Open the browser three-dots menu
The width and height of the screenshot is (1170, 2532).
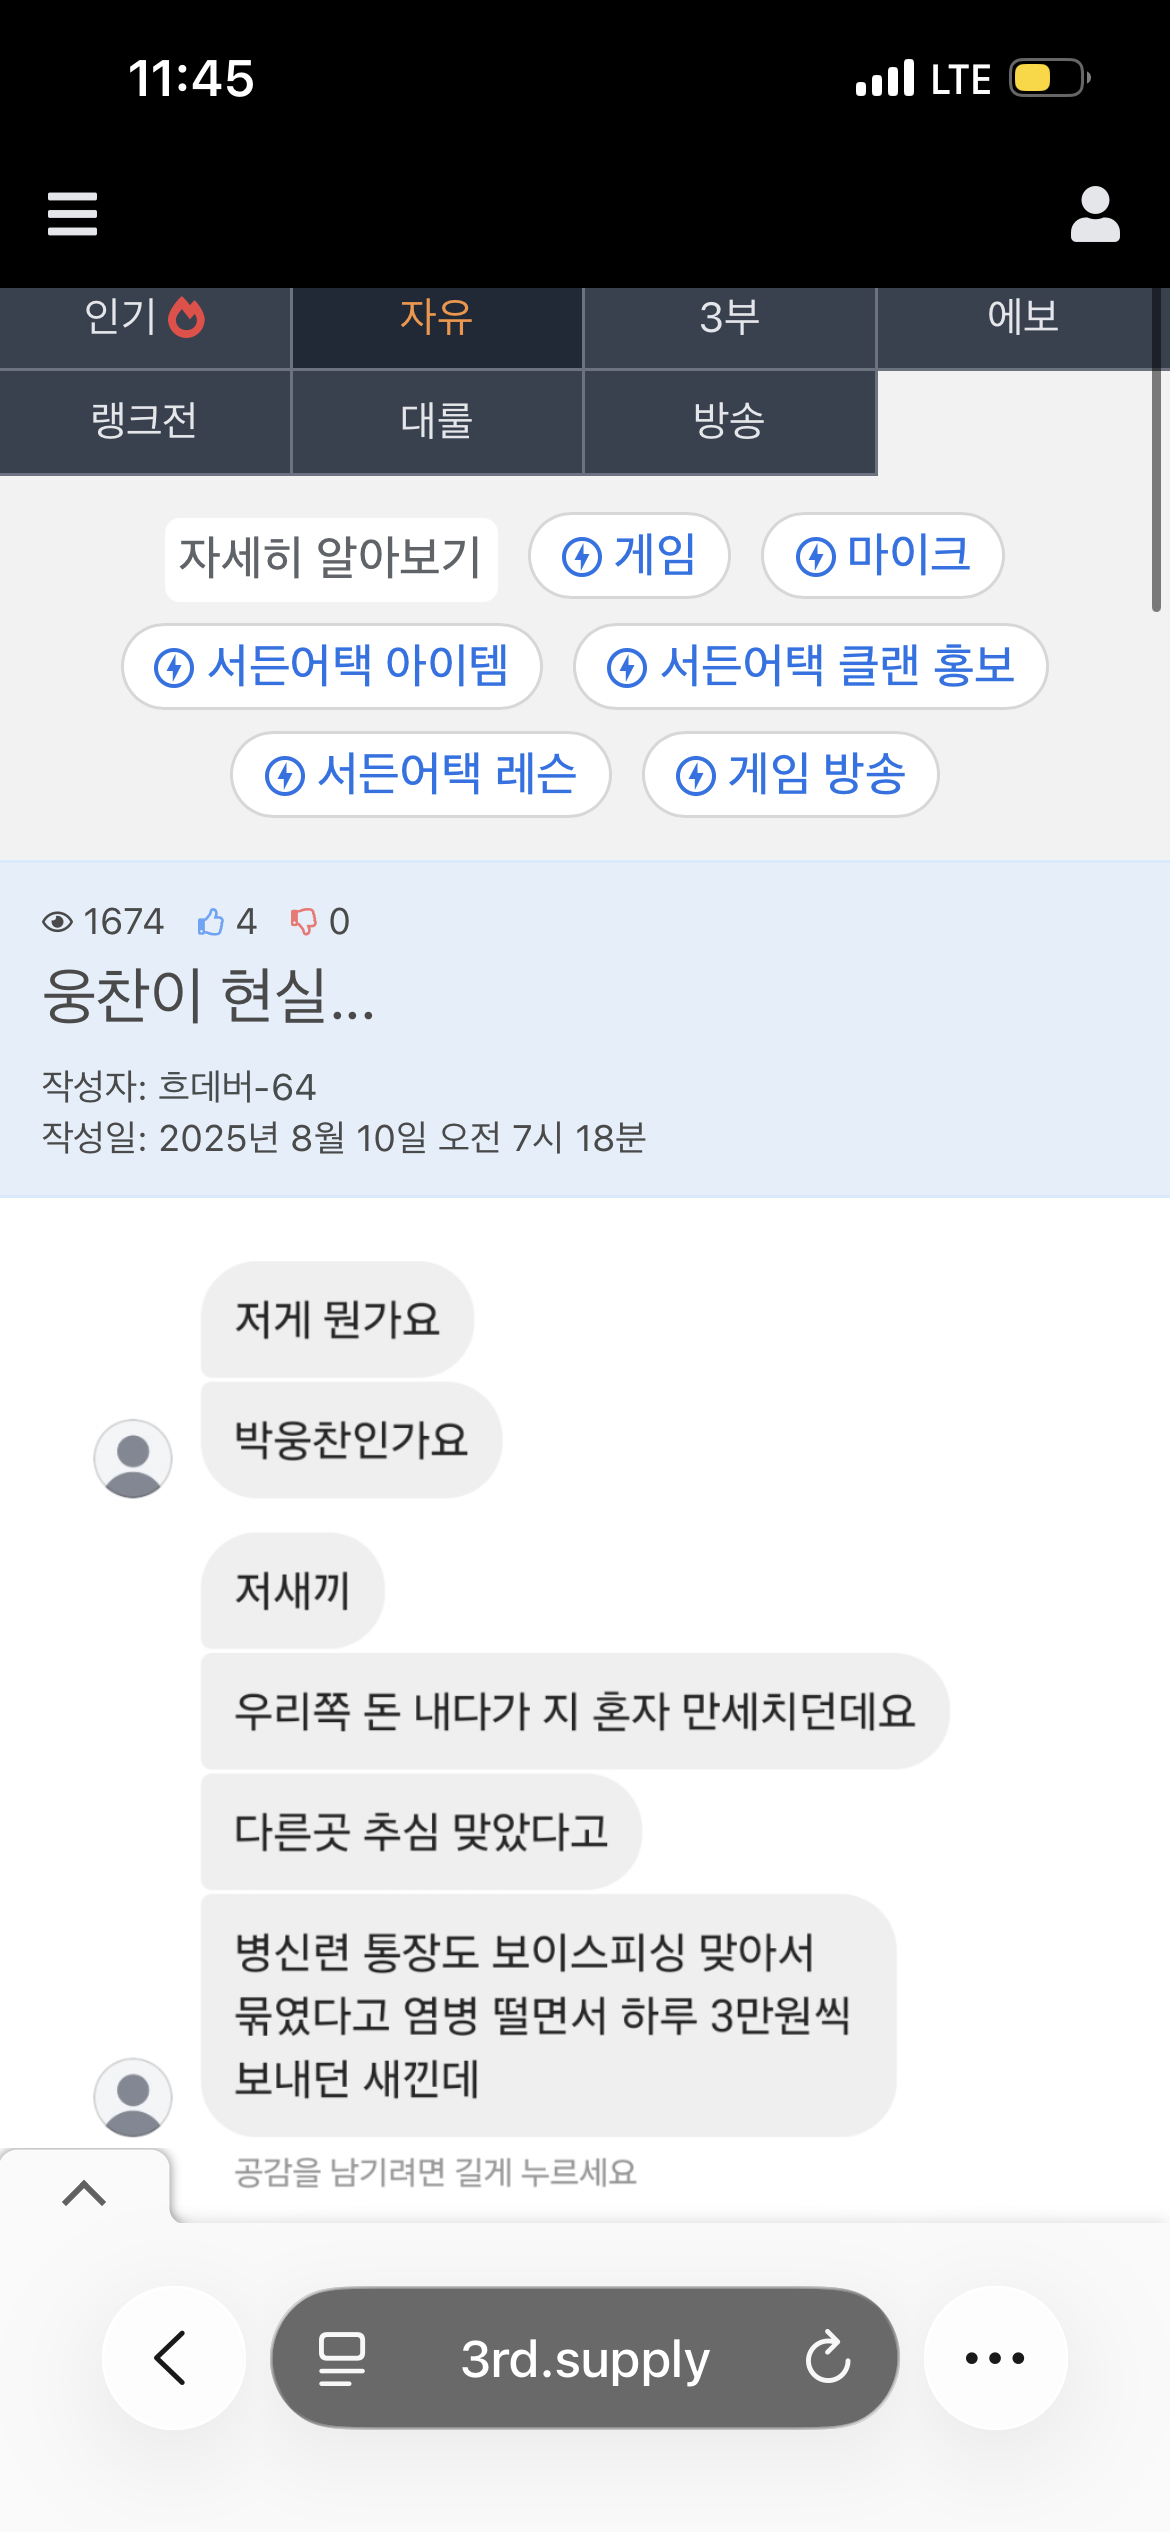point(994,2357)
